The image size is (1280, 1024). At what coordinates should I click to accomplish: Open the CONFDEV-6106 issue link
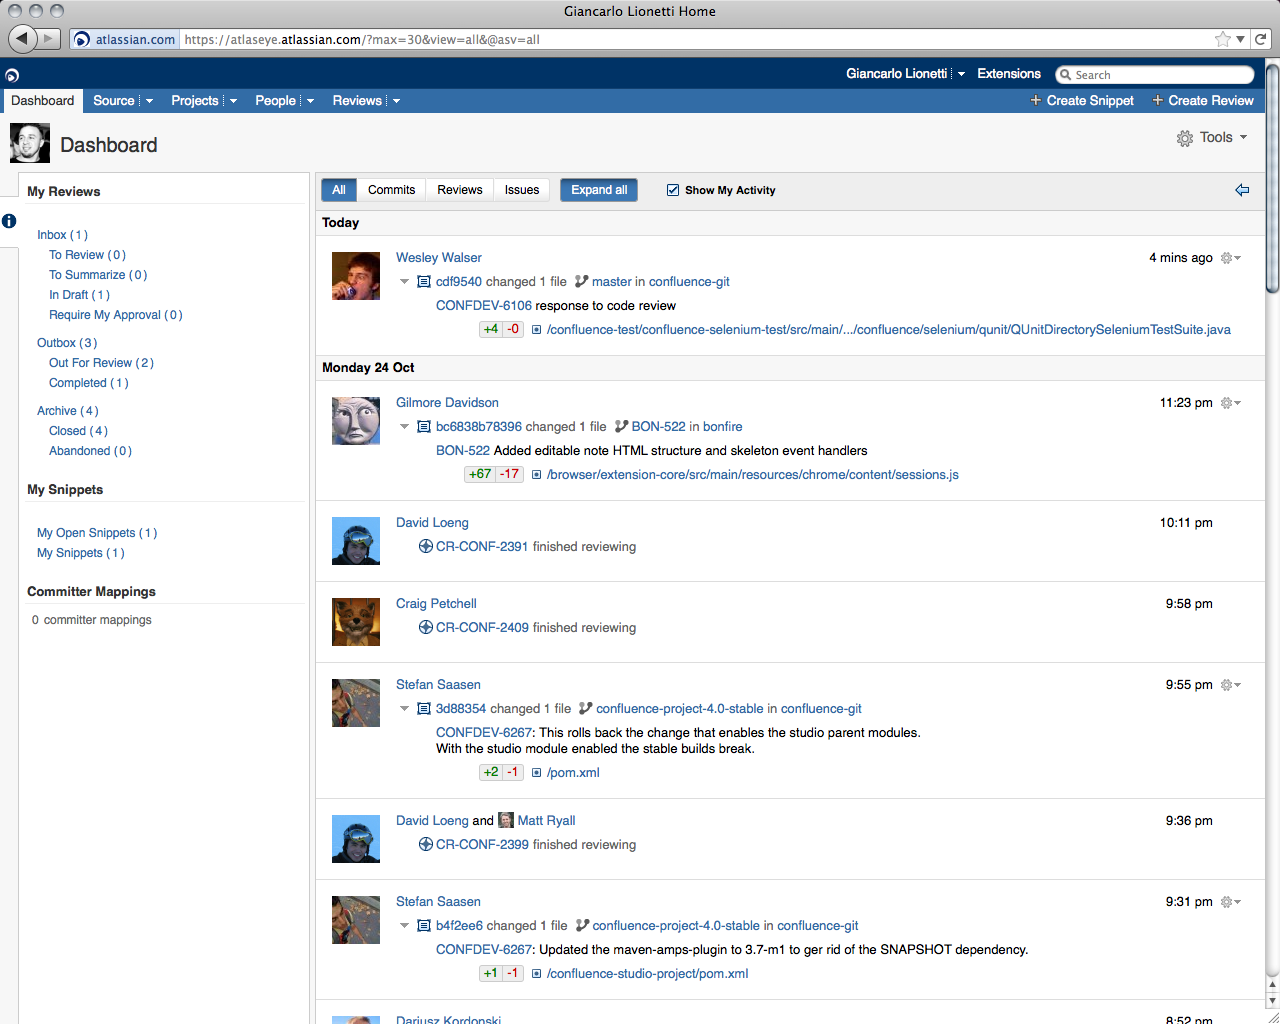point(484,306)
